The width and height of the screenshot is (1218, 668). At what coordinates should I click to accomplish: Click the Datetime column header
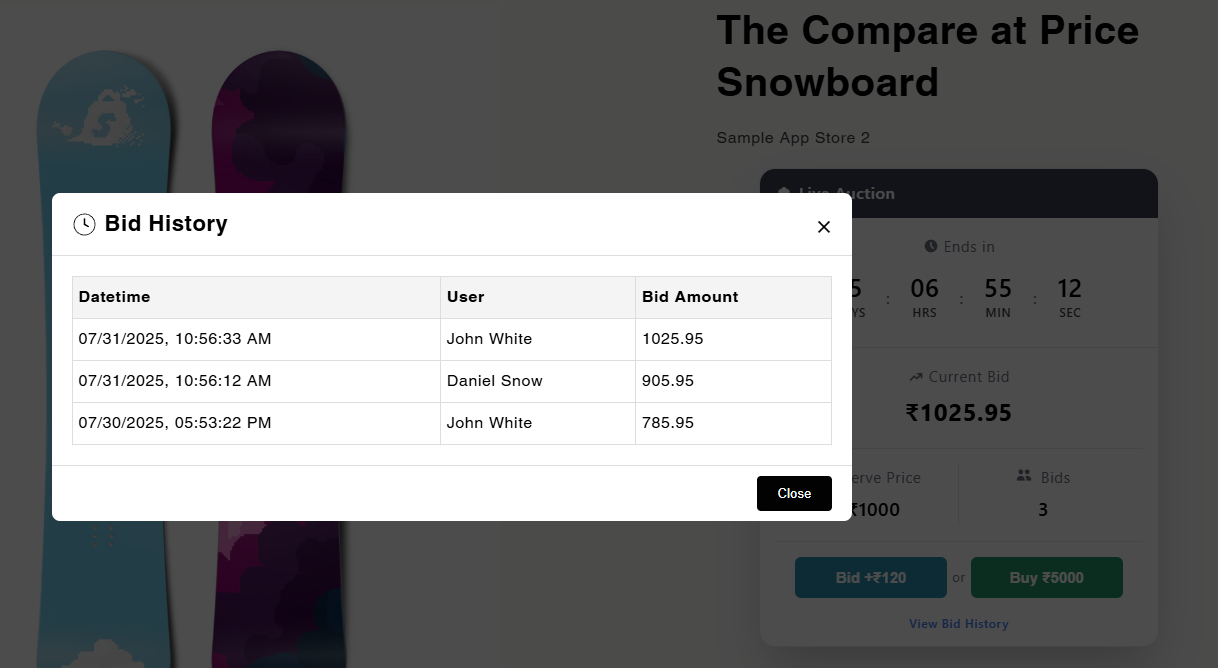click(x=114, y=297)
